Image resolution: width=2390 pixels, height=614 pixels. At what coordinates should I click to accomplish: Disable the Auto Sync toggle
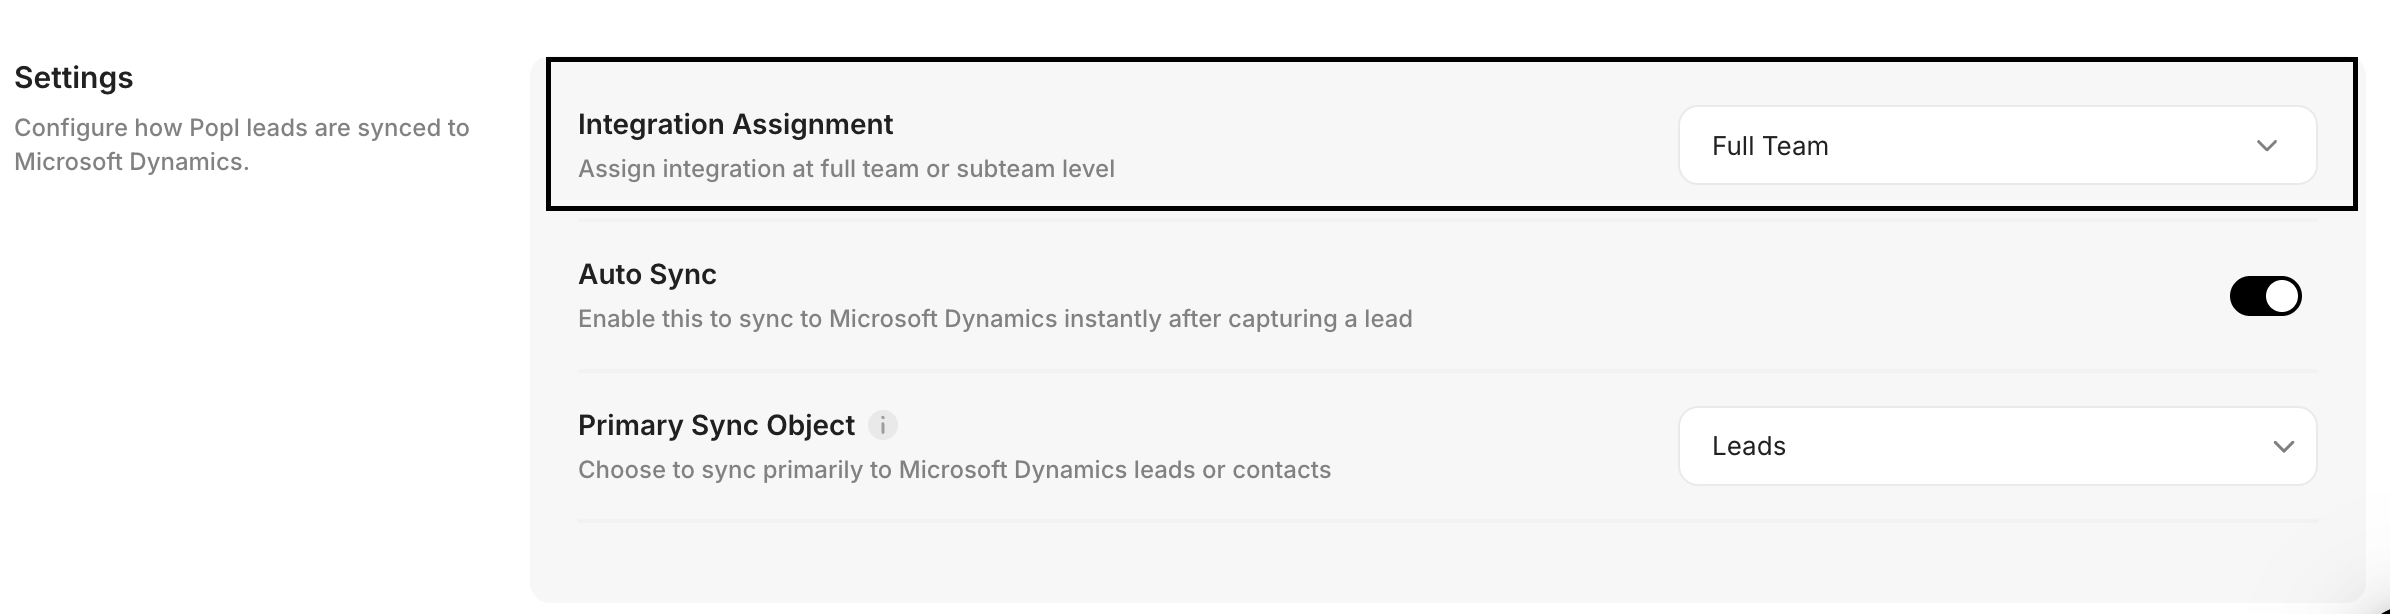[2265, 296]
